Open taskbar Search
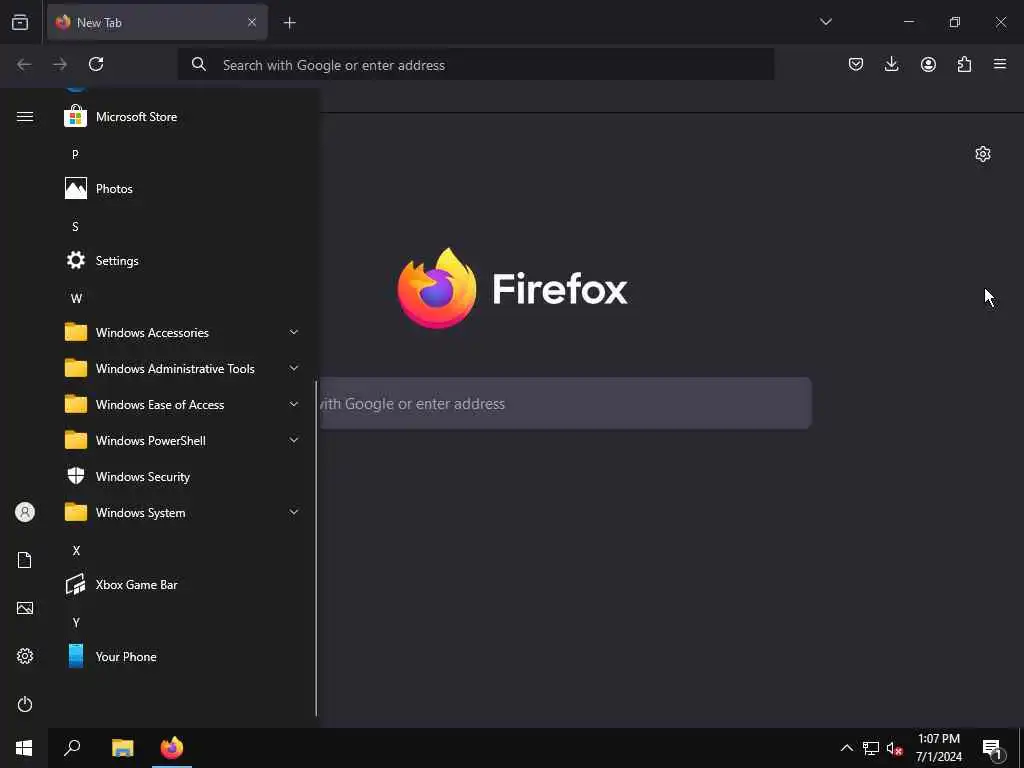Screen dimensions: 1024x768 [x=72, y=748]
